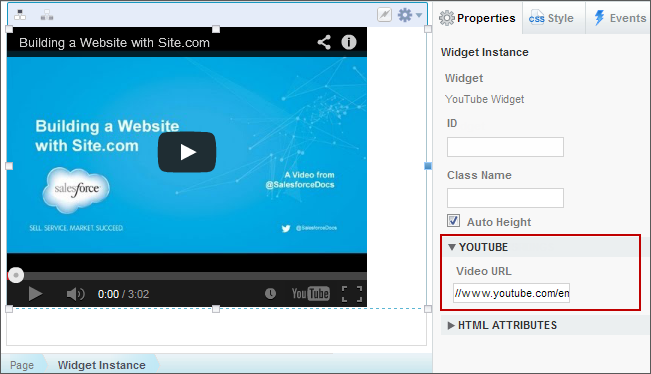Click the YouTube logo in the player

pyautogui.click(x=311, y=294)
